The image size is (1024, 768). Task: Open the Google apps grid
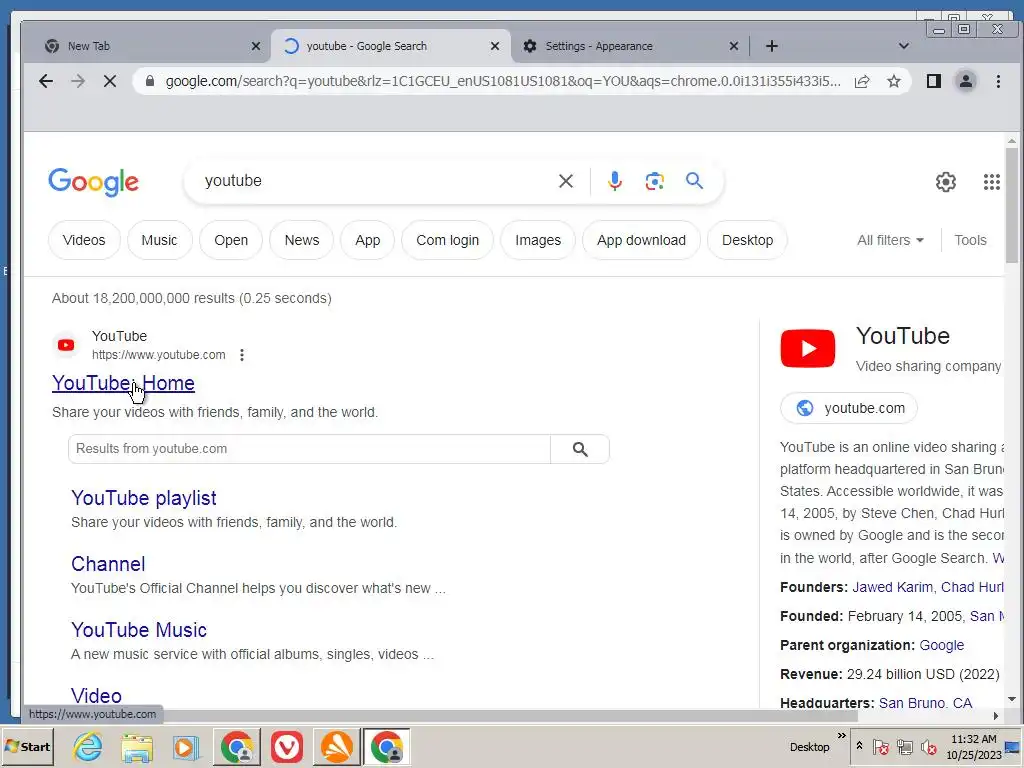click(x=991, y=182)
